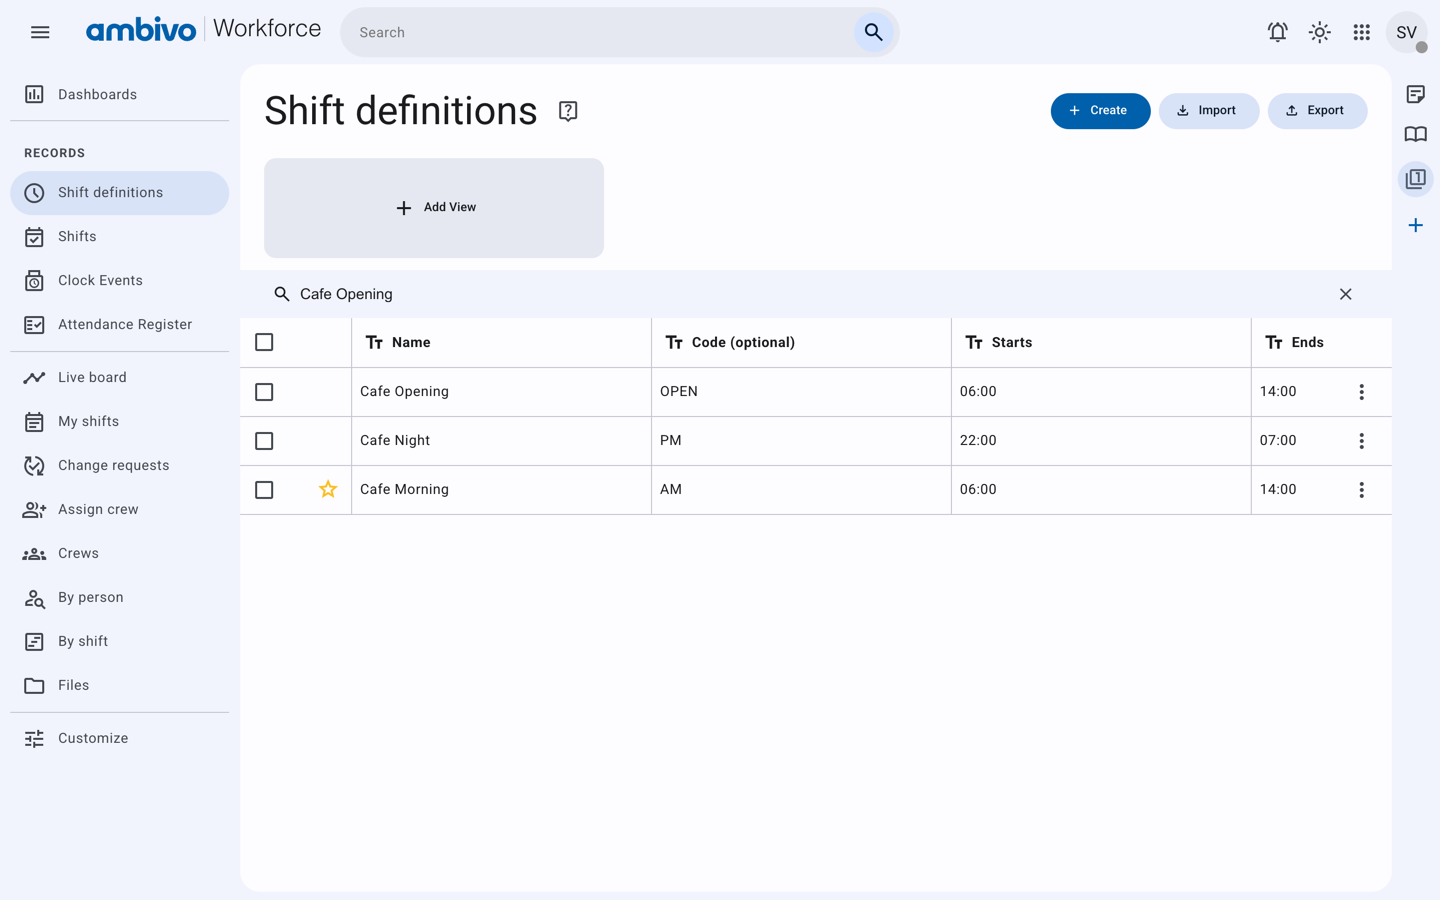
Task: Click the blue search magnifier button
Action: (874, 32)
